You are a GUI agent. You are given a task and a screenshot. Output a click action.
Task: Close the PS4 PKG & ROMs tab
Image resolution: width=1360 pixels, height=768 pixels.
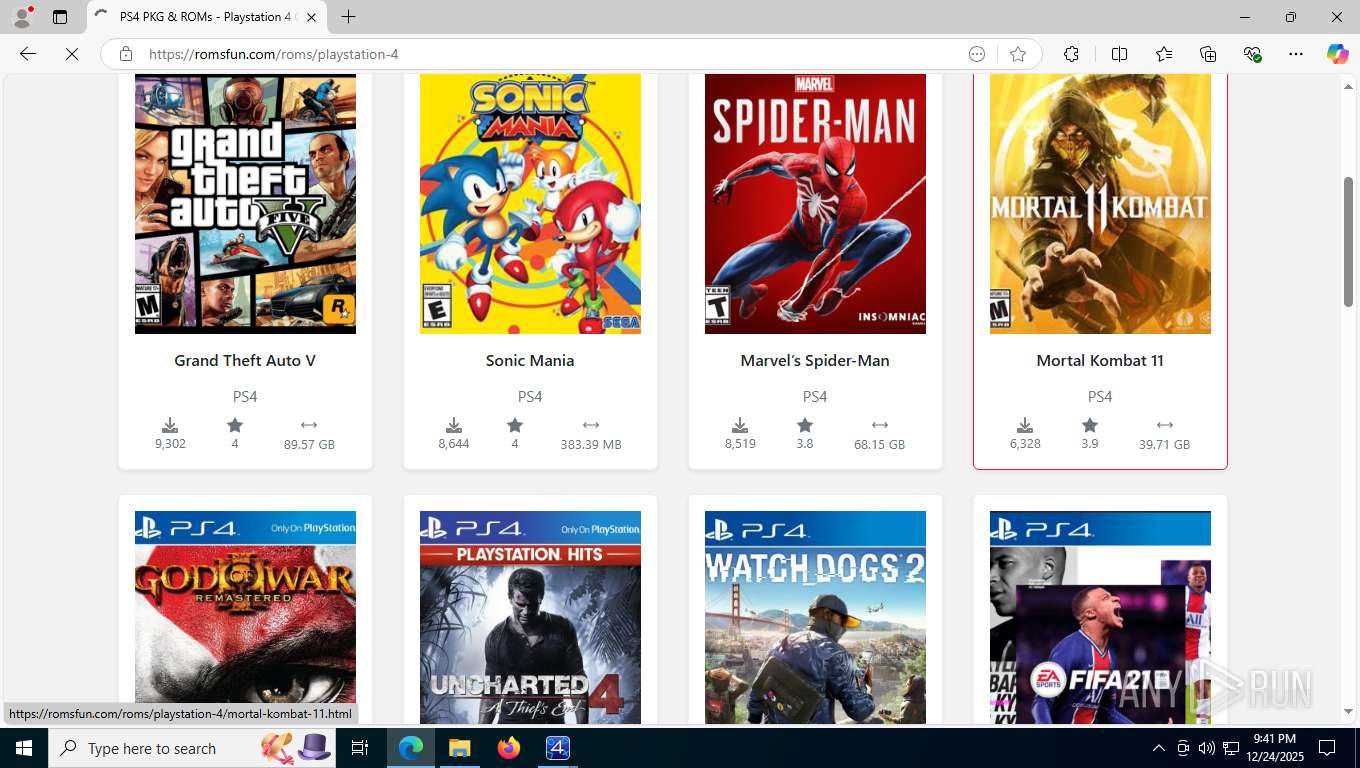point(312,17)
